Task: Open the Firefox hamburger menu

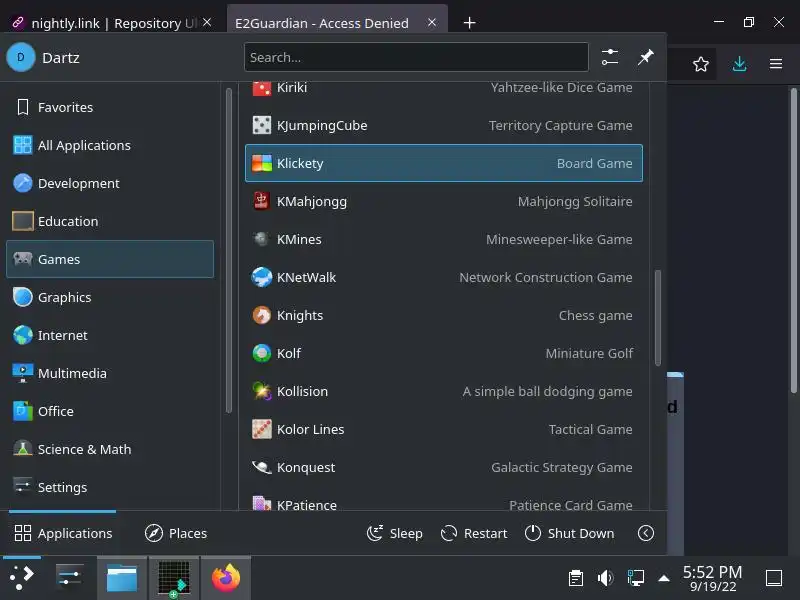Action: (776, 64)
